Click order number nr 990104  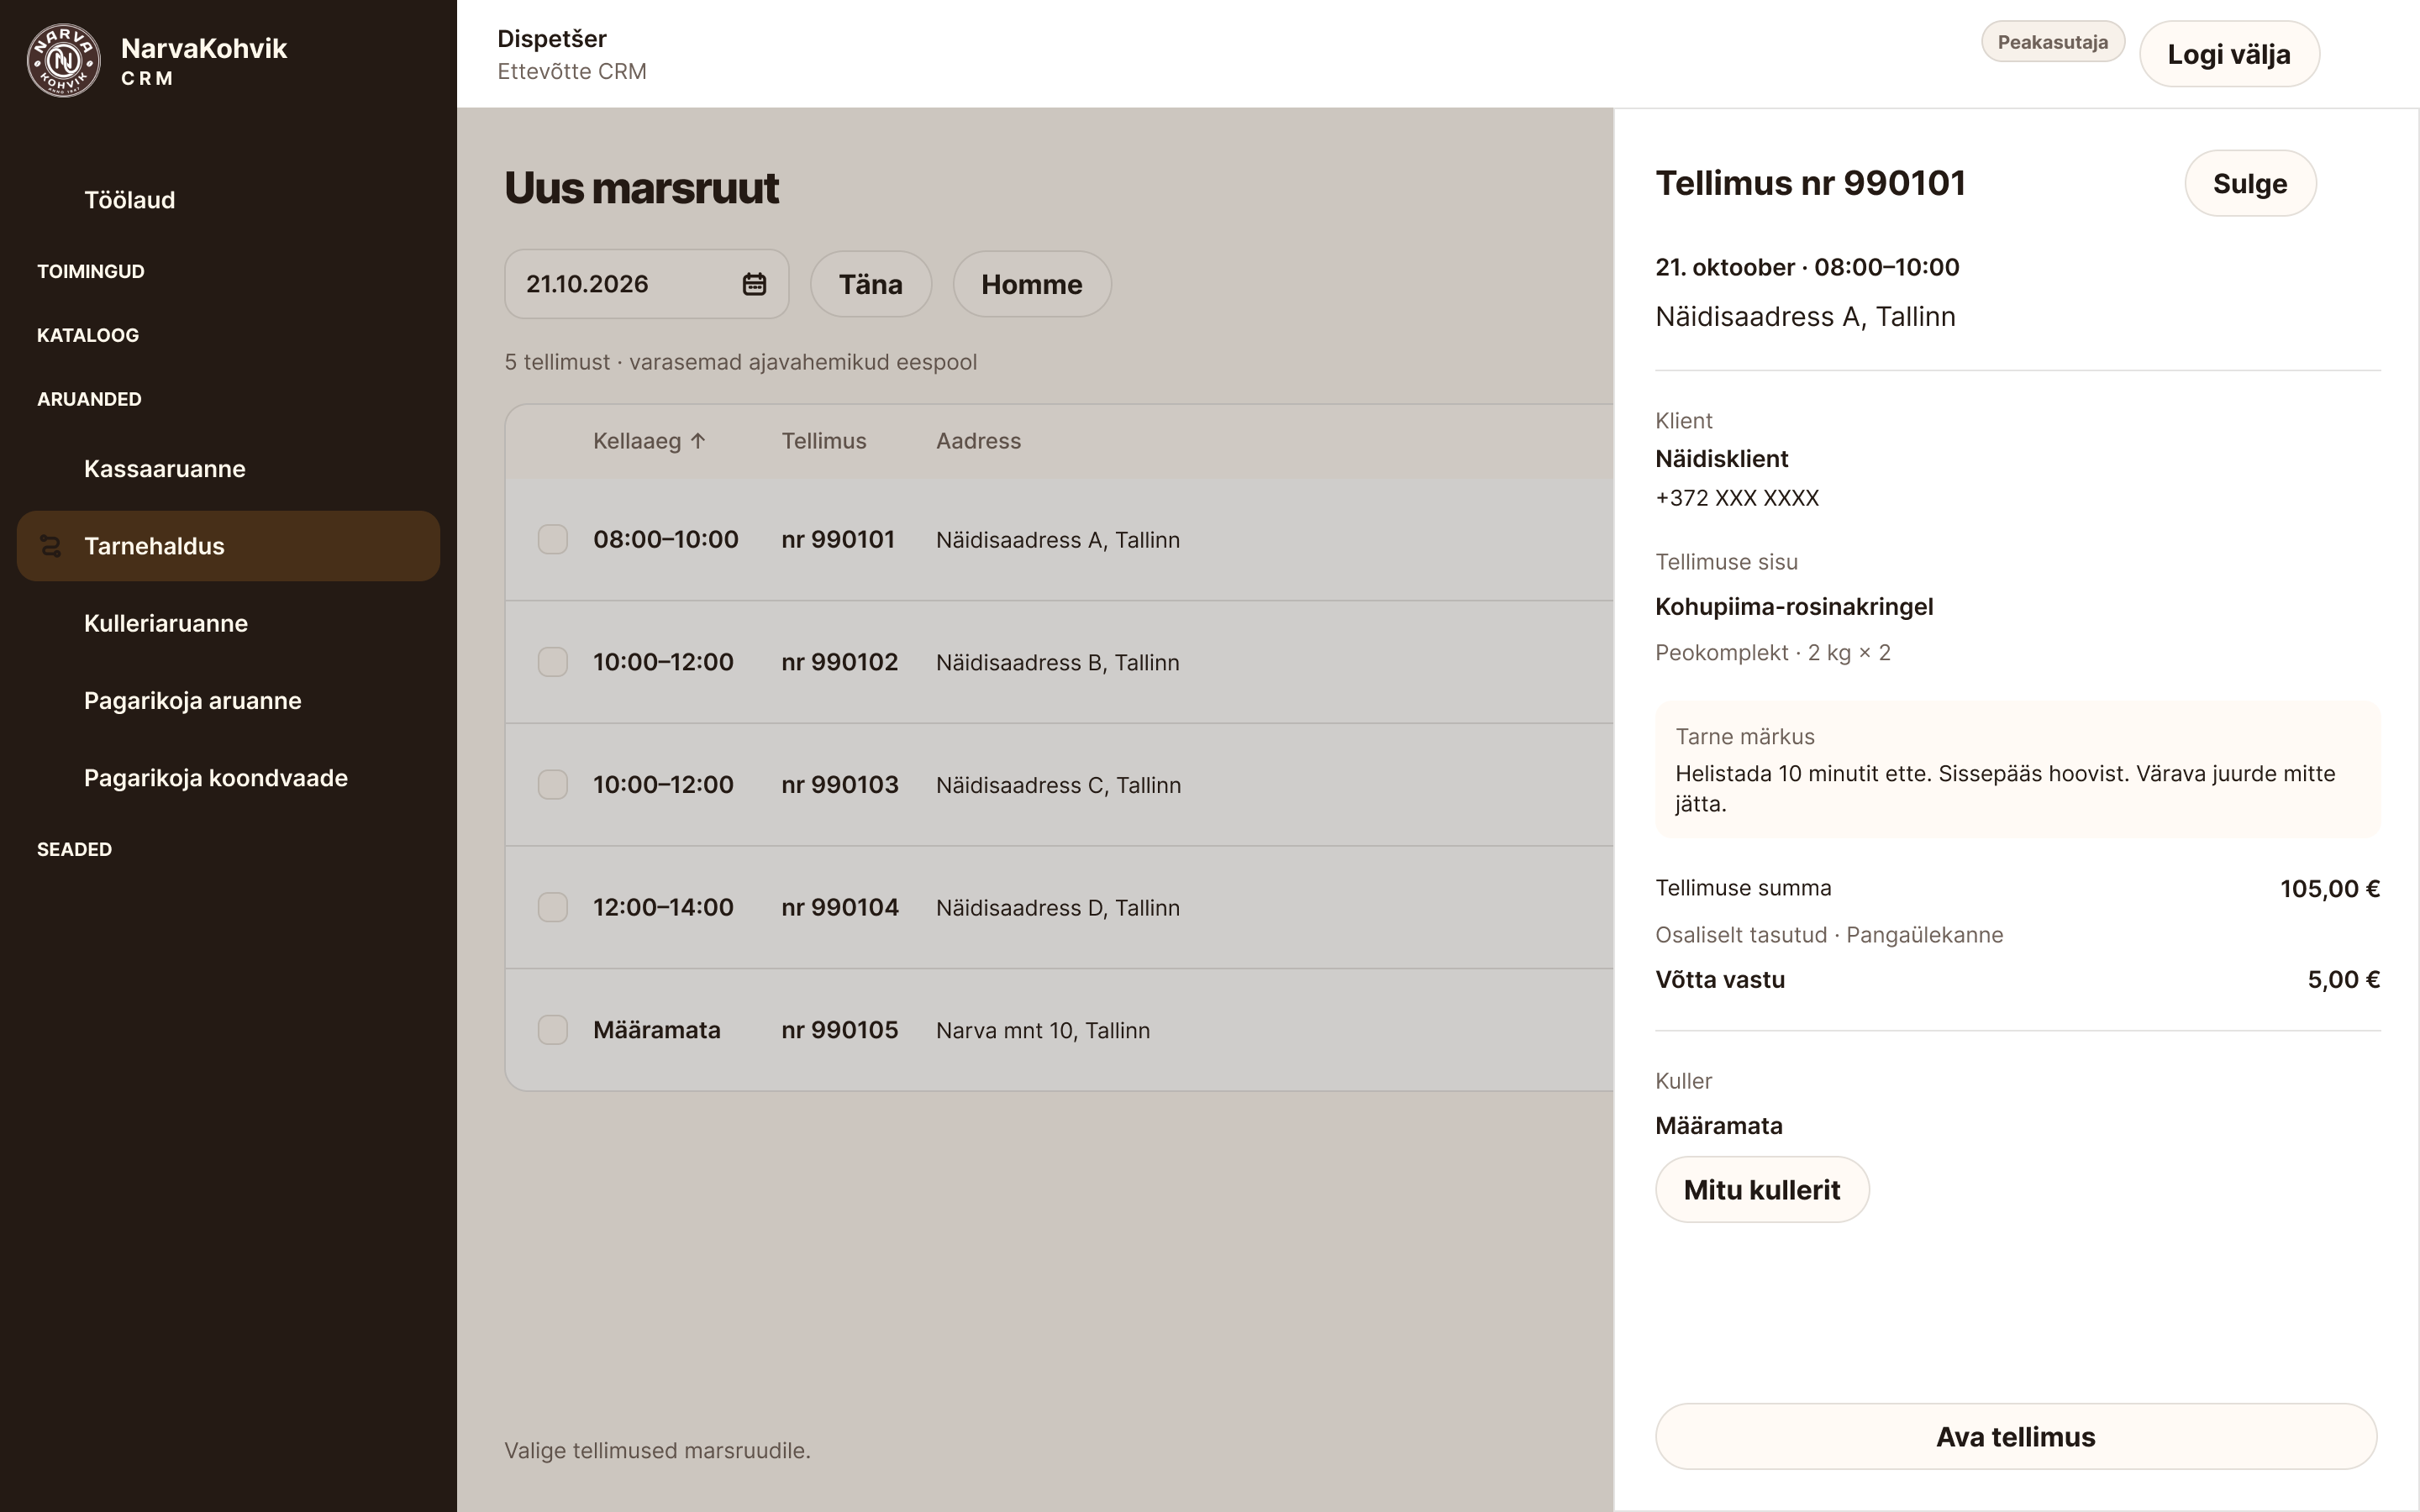[x=840, y=907]
